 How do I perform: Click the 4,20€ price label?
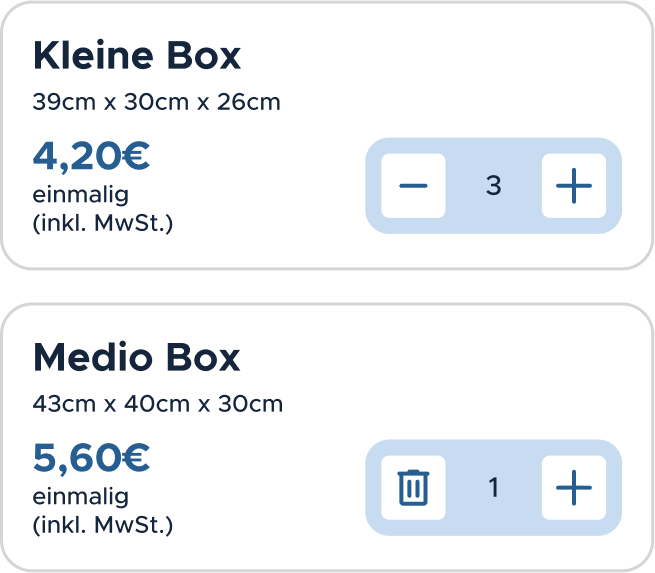91,156
